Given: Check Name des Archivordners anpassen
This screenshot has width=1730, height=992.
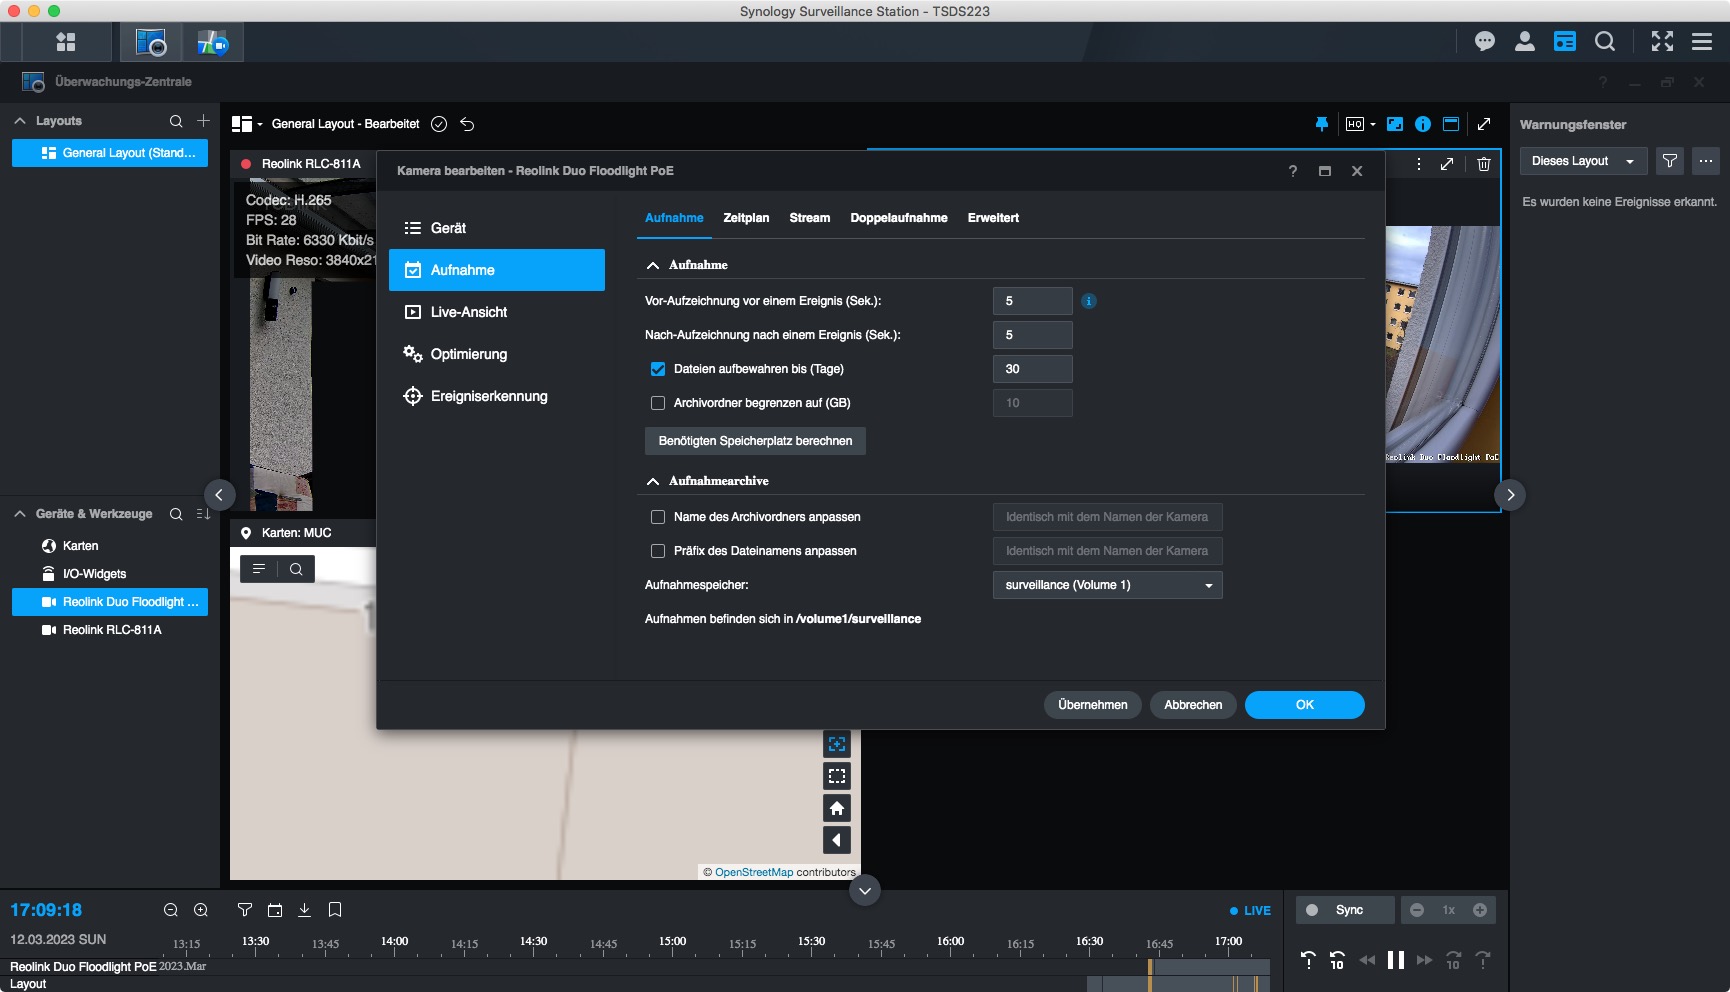Looking at the screenshot, I should click(x=658, y=517).
